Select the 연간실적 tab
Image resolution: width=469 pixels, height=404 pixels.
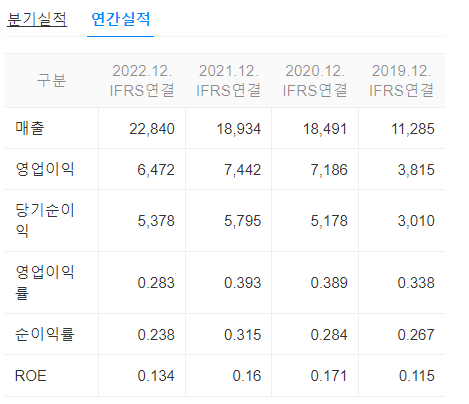(120, 19)
